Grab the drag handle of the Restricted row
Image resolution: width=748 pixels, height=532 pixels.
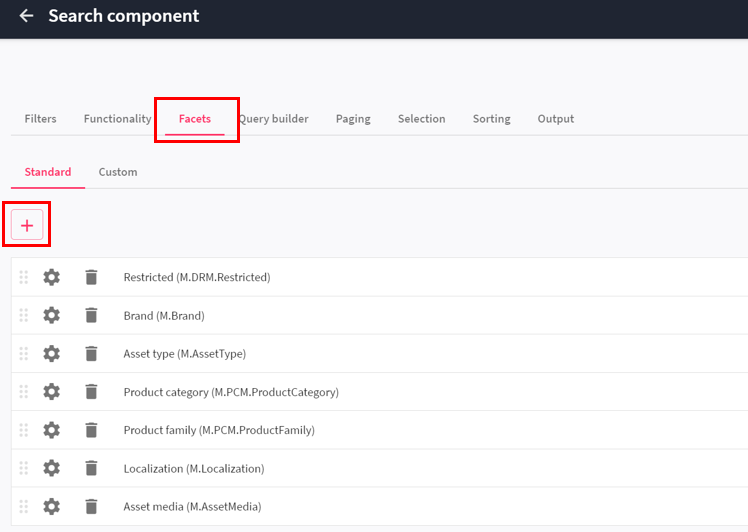(x=23, y=277)
